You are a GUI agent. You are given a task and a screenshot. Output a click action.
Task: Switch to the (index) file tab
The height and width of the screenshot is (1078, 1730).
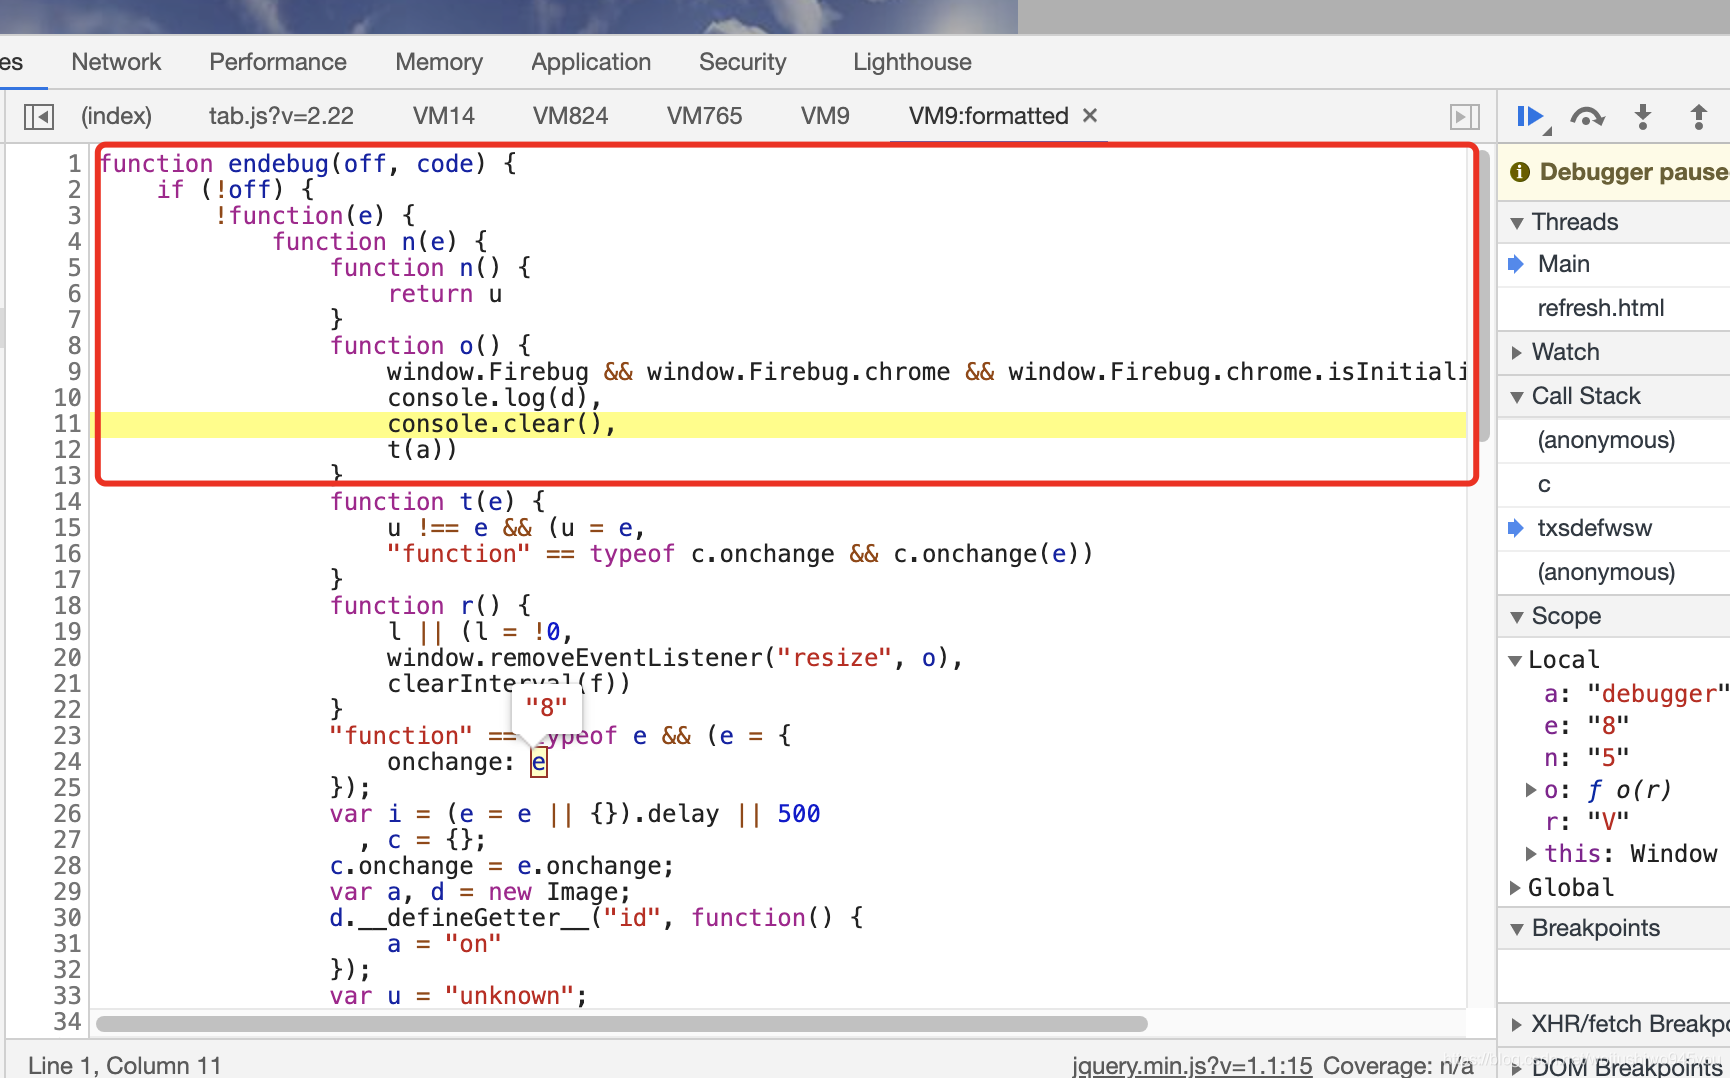pyautogui.click(x=116, y=116)
